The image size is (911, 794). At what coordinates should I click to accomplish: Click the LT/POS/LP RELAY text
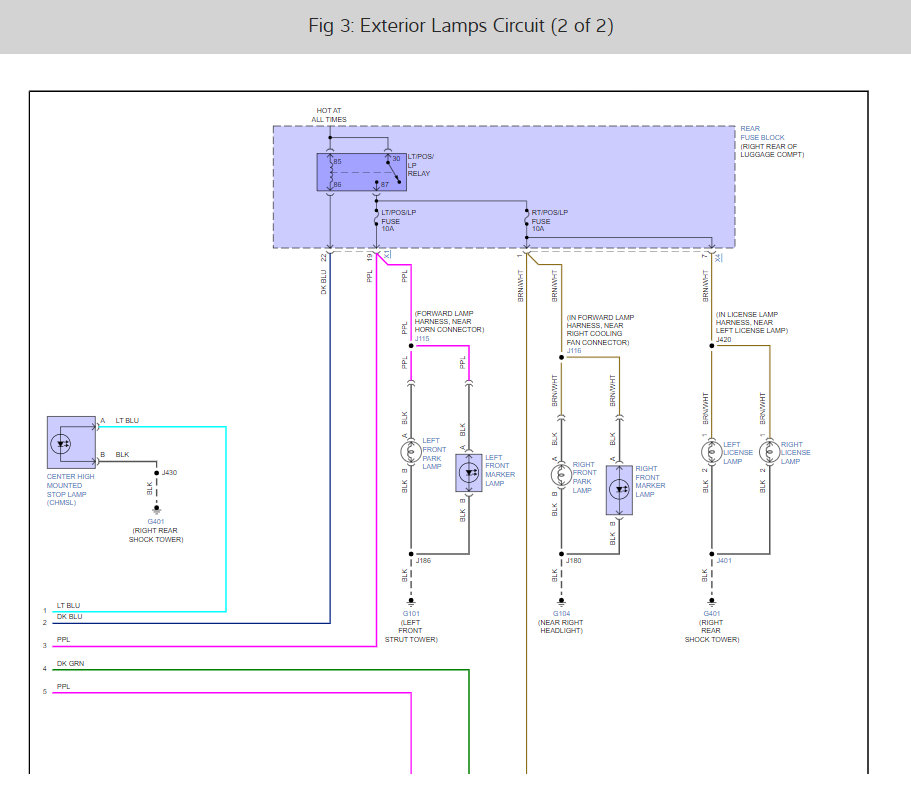(x=420, y=165)
